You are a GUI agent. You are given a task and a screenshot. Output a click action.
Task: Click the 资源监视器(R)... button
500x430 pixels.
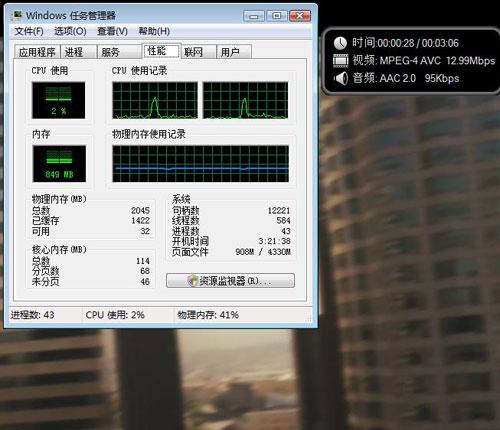click(230, 281)
